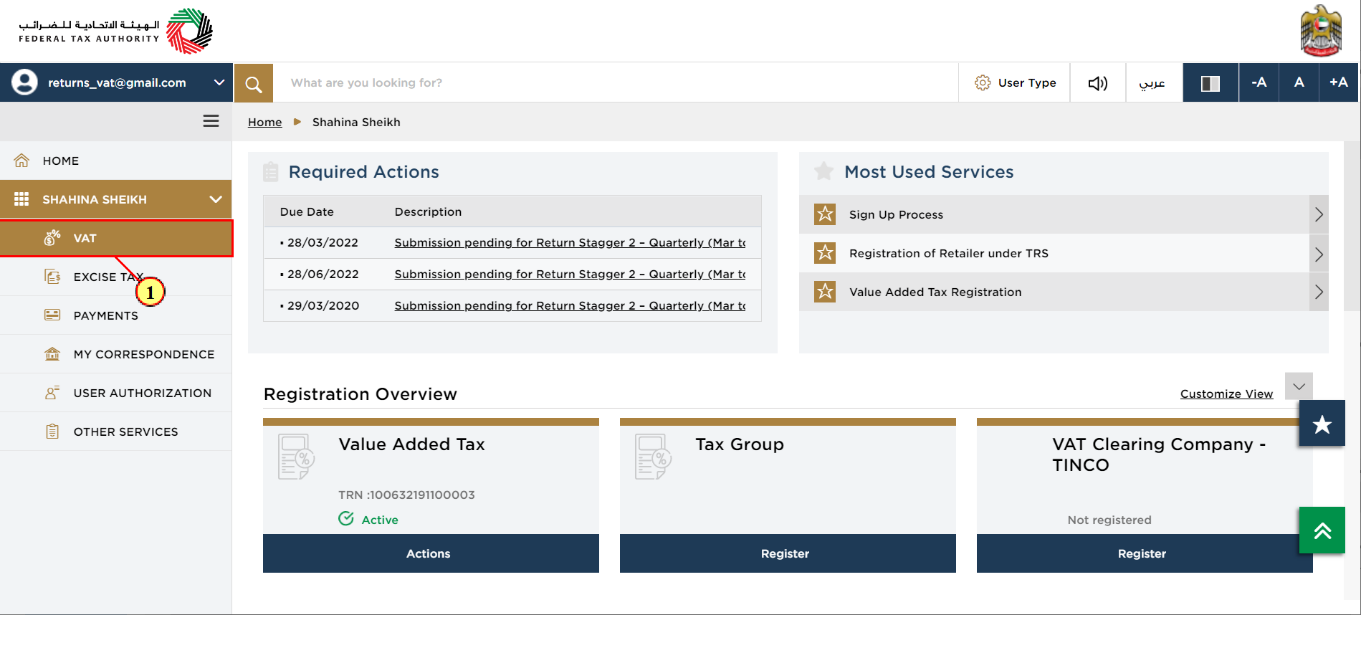This screenshot has height=648, width=1361.
Task: Open the User Type settings
Action: tap(1014, 83)
